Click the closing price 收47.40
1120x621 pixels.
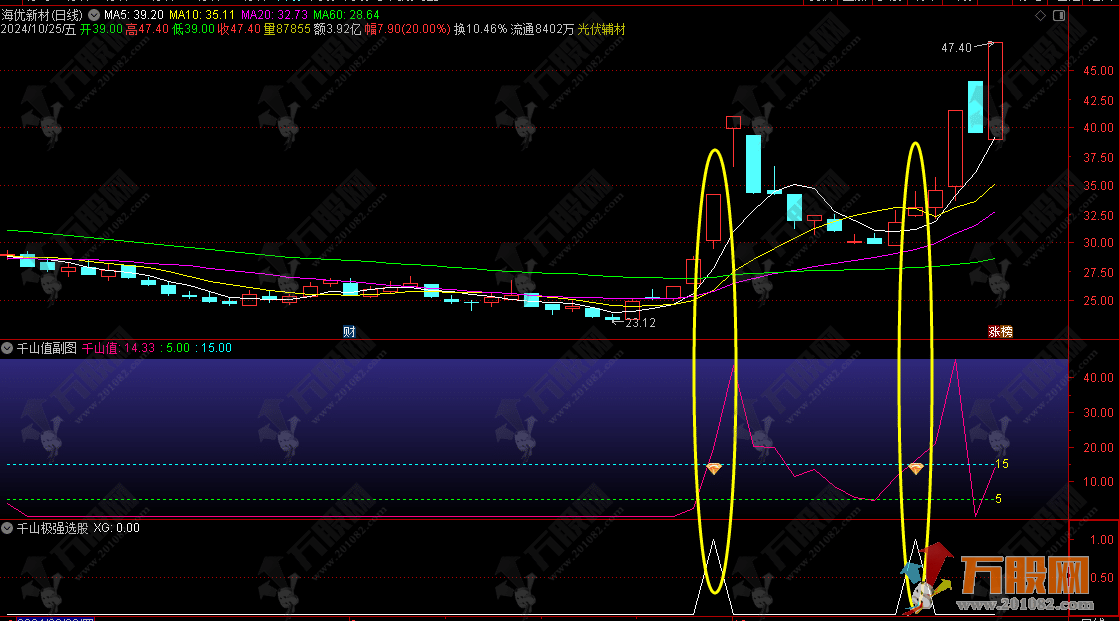pos(239,29)
